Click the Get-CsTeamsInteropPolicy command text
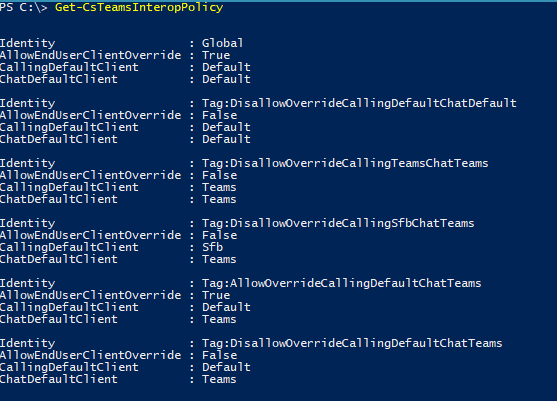This screenshot has width=557, height=401. click(x=139, y=7)
